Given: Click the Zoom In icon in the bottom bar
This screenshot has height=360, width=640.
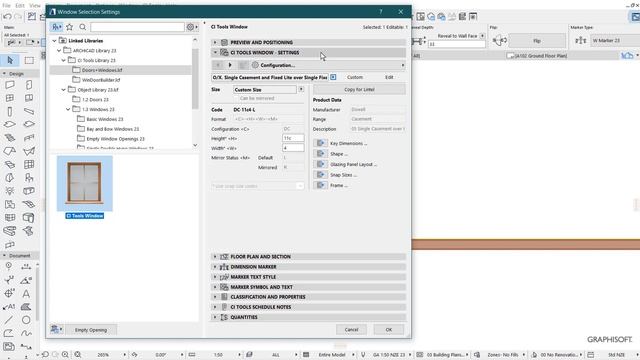Looking at the screenshot, I should [65, 355].
